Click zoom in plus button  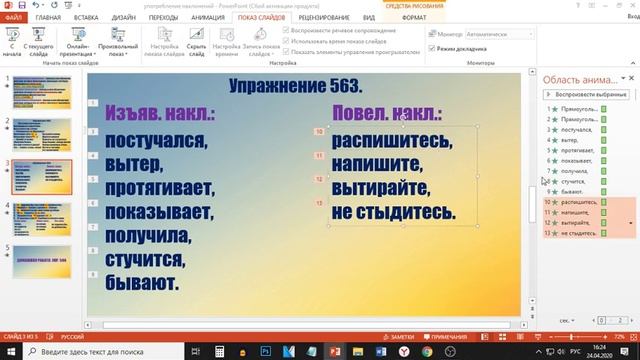tap(605, 337)
